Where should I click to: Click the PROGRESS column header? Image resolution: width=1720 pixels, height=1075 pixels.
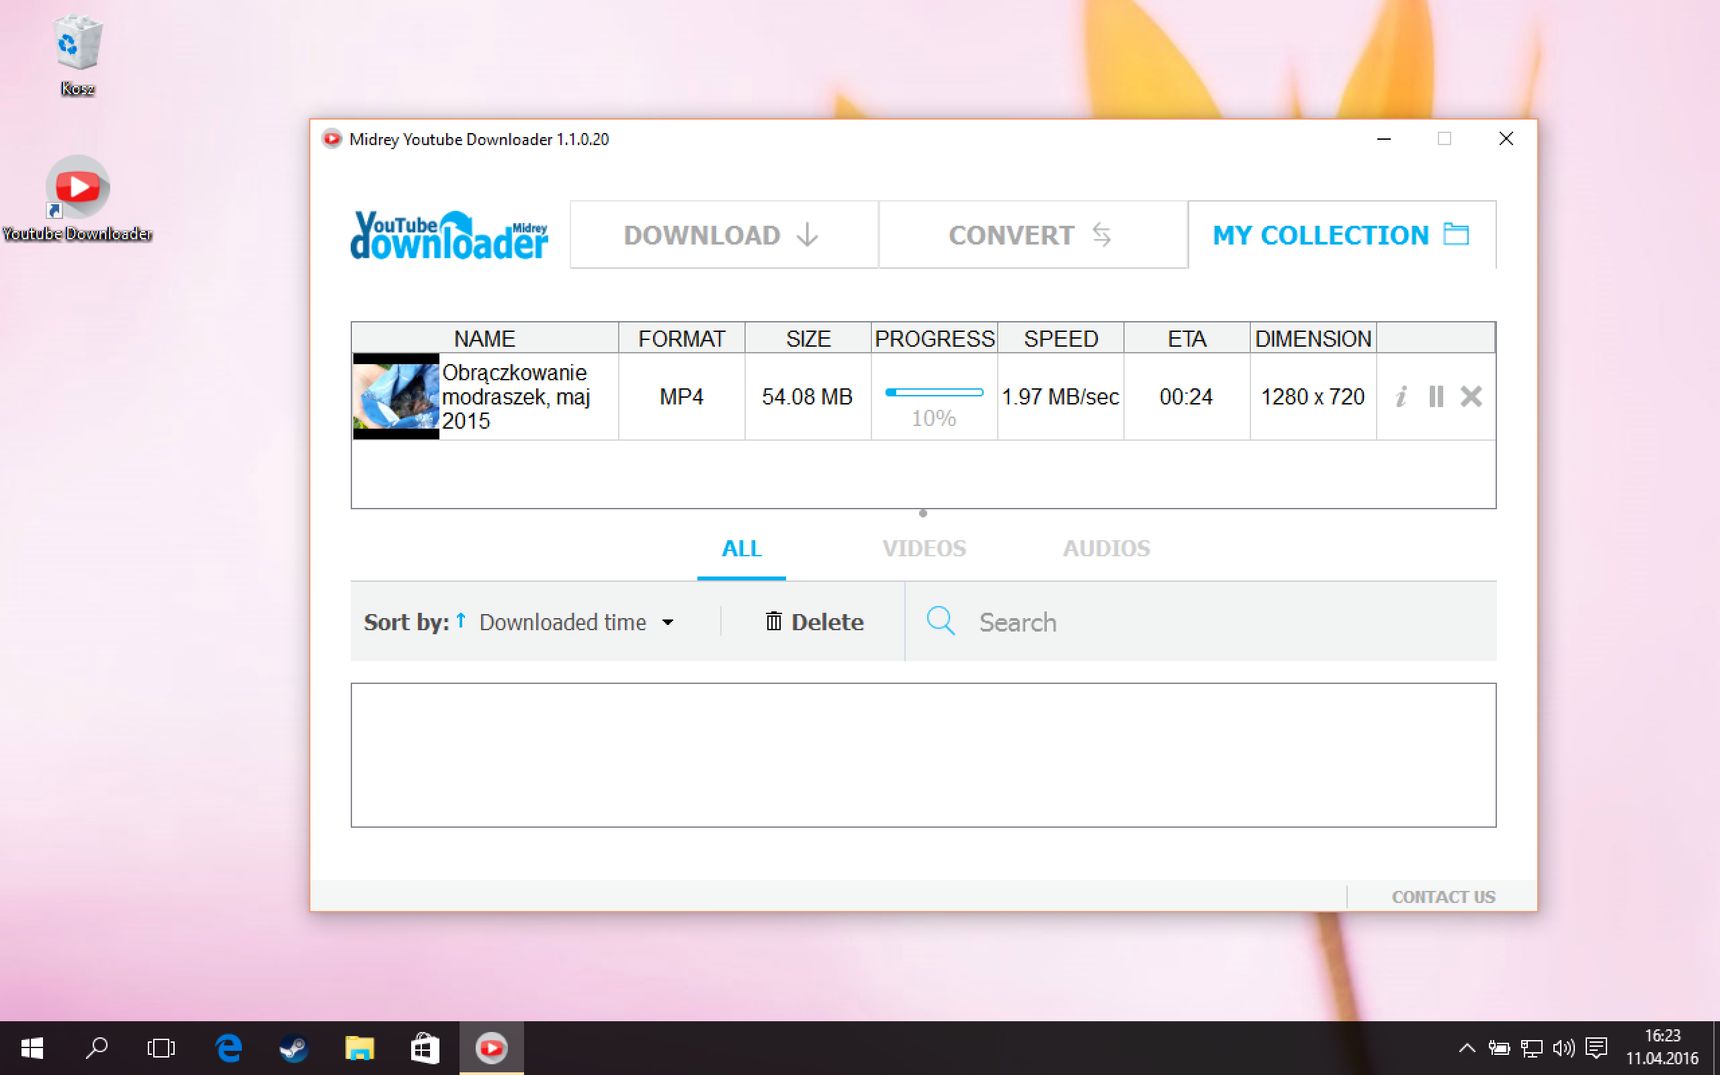934,339
